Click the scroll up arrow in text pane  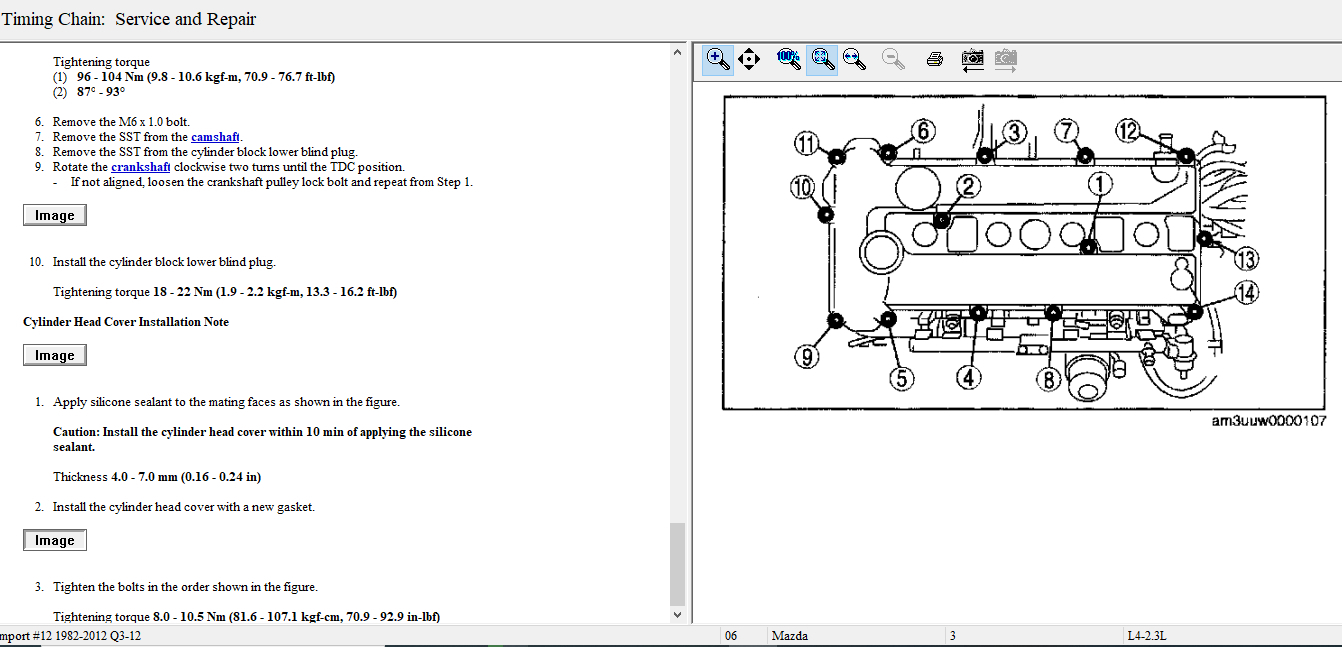pyautogui.click(x=678, y=51)
